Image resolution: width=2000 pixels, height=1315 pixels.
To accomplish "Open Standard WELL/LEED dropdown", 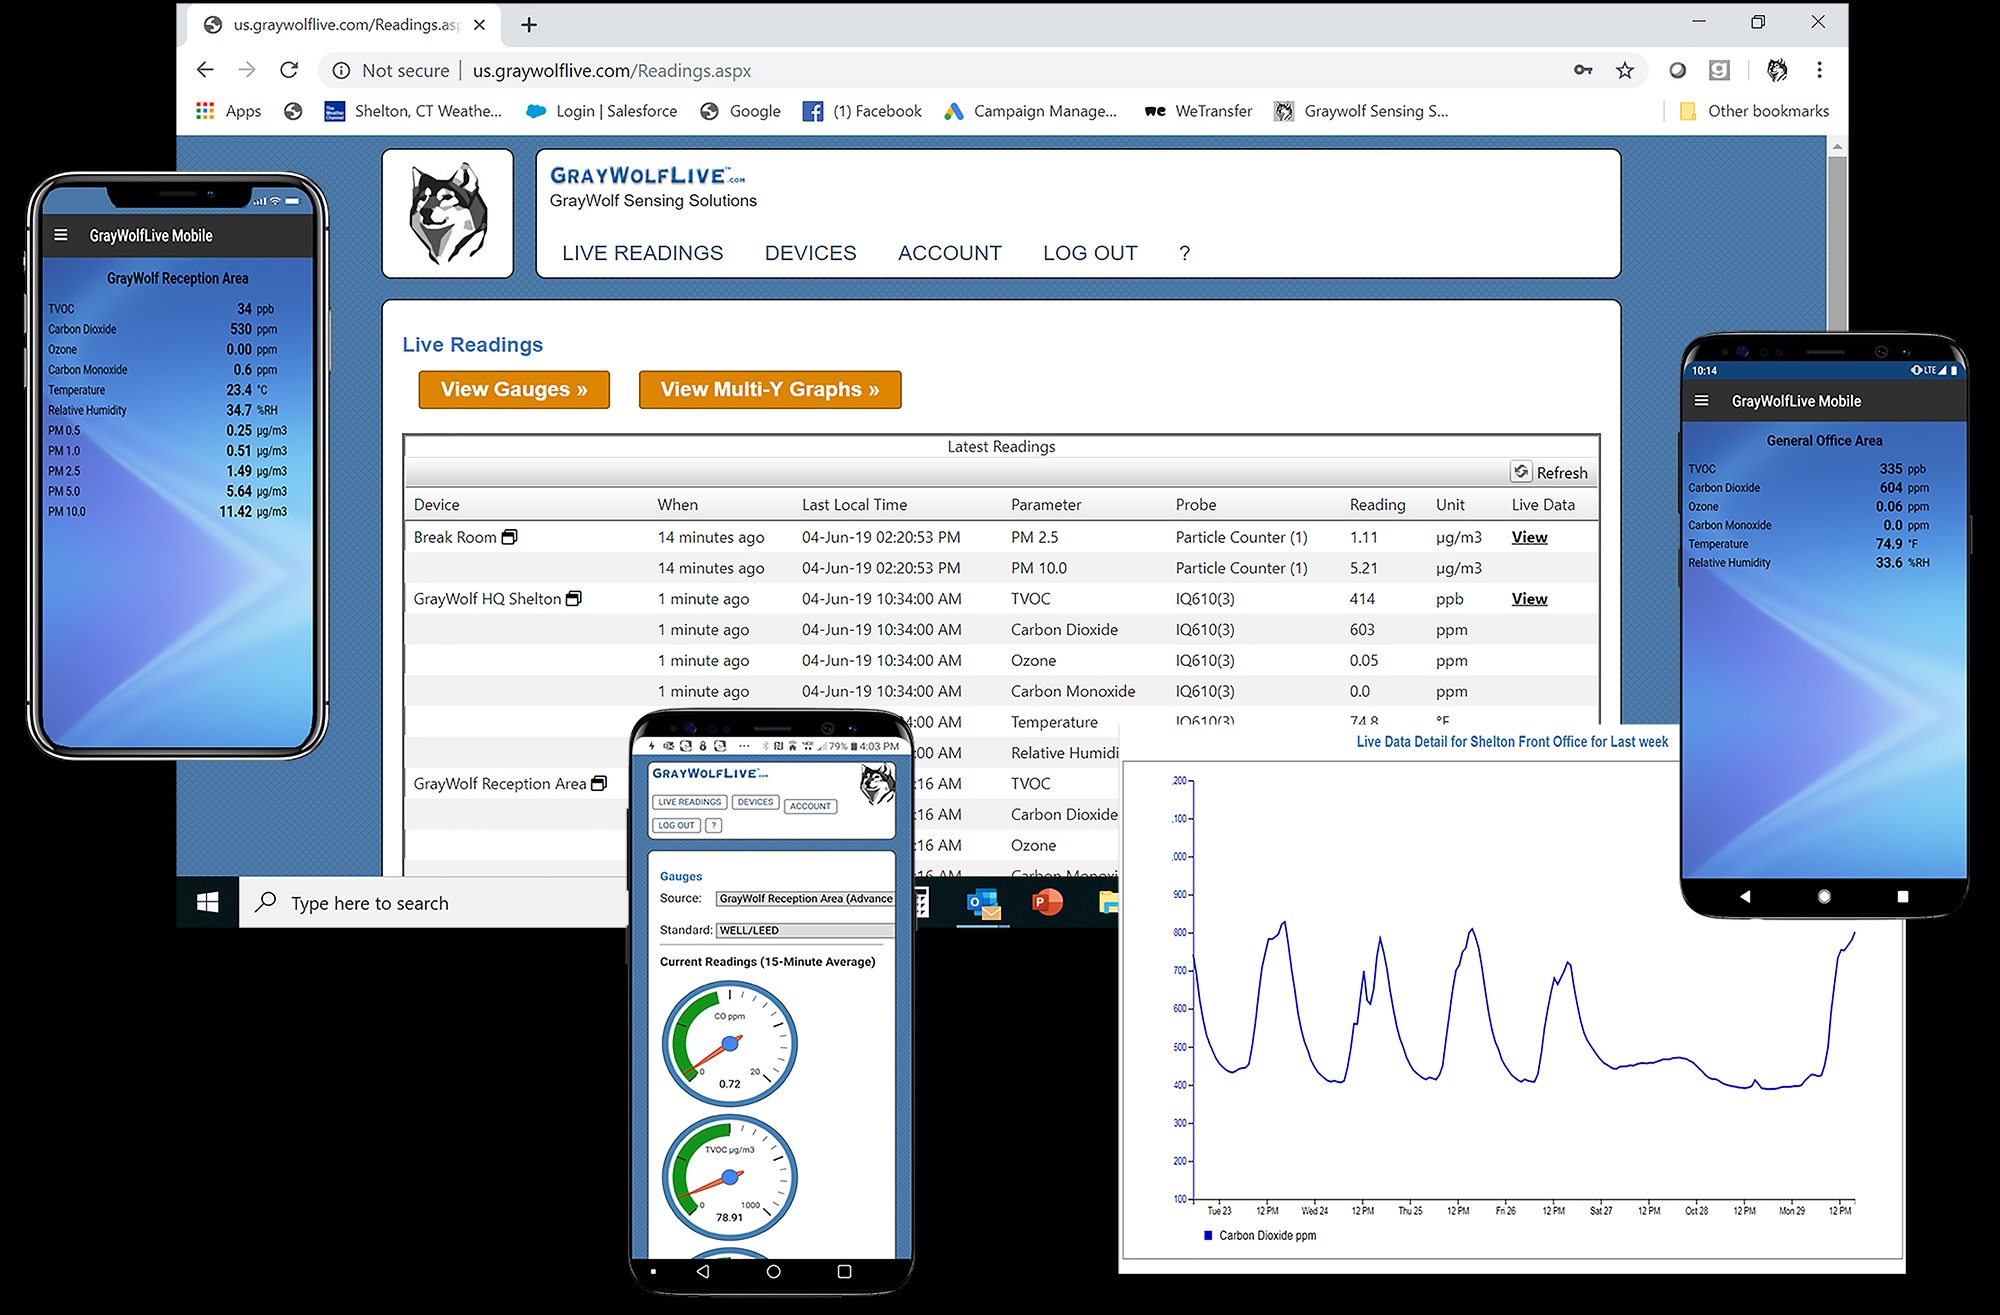I will [806, 930].
